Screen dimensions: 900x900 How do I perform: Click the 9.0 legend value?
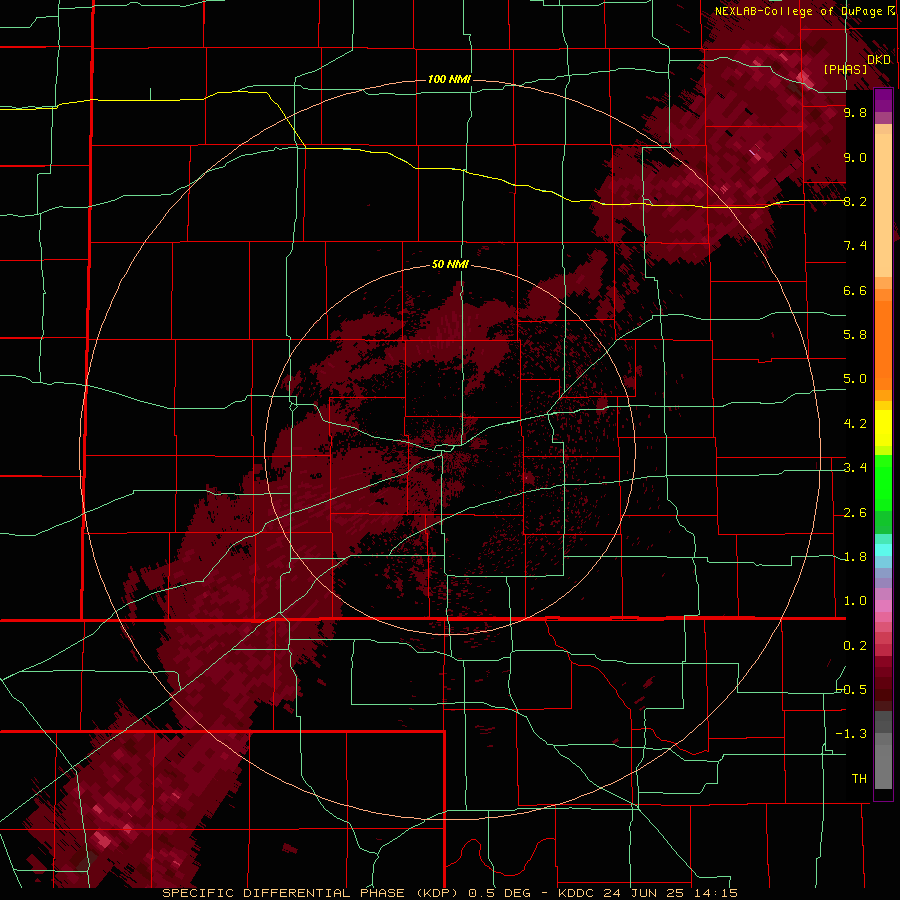855,157
